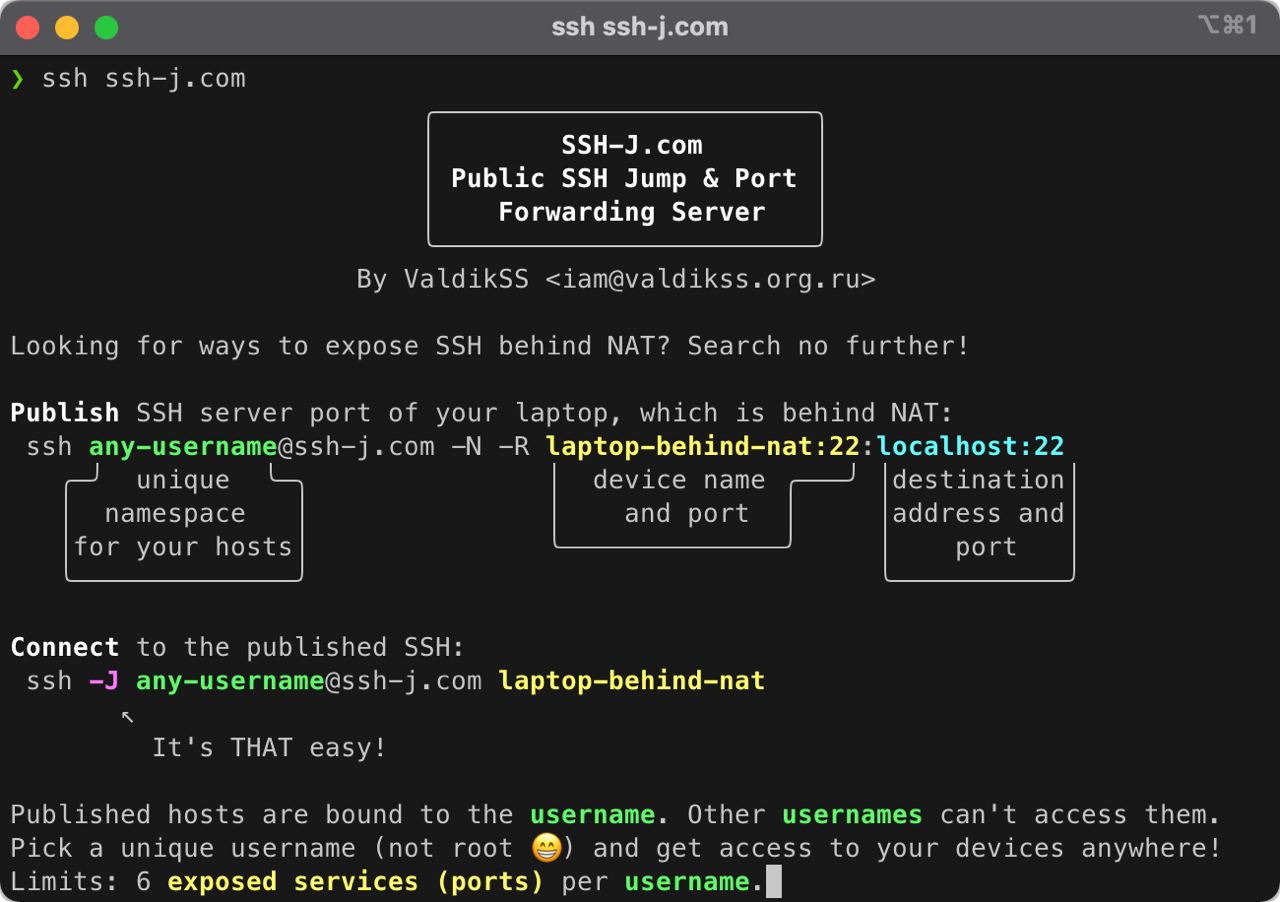Click the ⌥⌘1 shortcut indicator in title bar
This screenshot has width=1280, height=902.
click(1227, 25)
